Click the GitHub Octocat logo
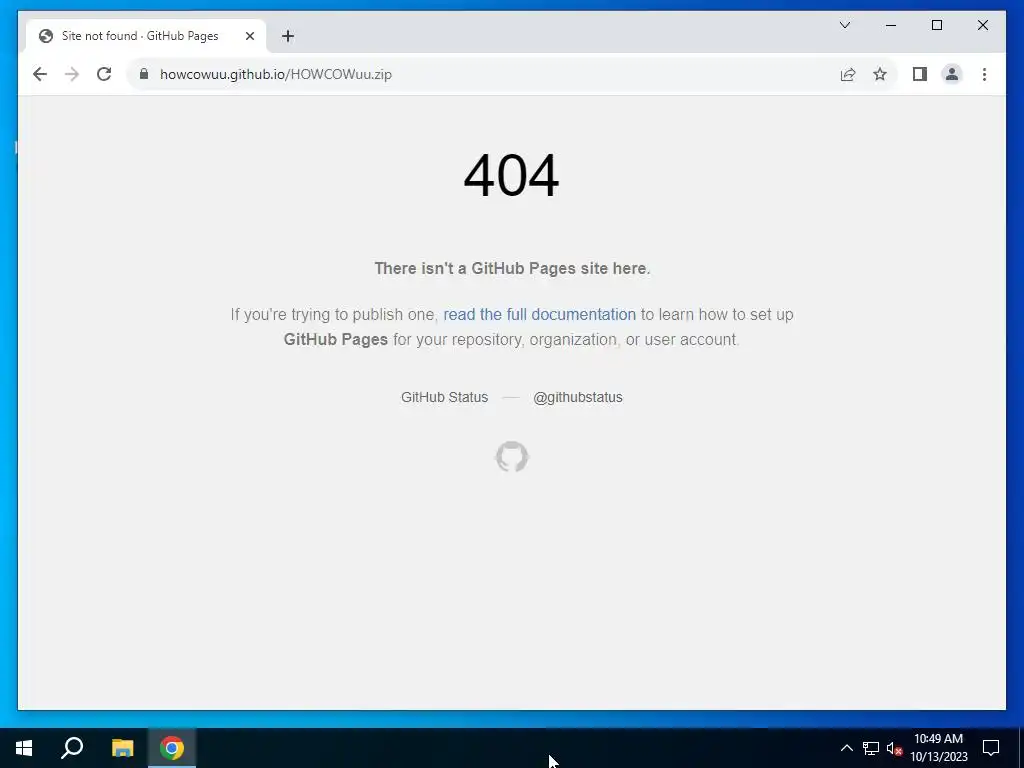Viewport: 1024px width, 768px height. 512,456
